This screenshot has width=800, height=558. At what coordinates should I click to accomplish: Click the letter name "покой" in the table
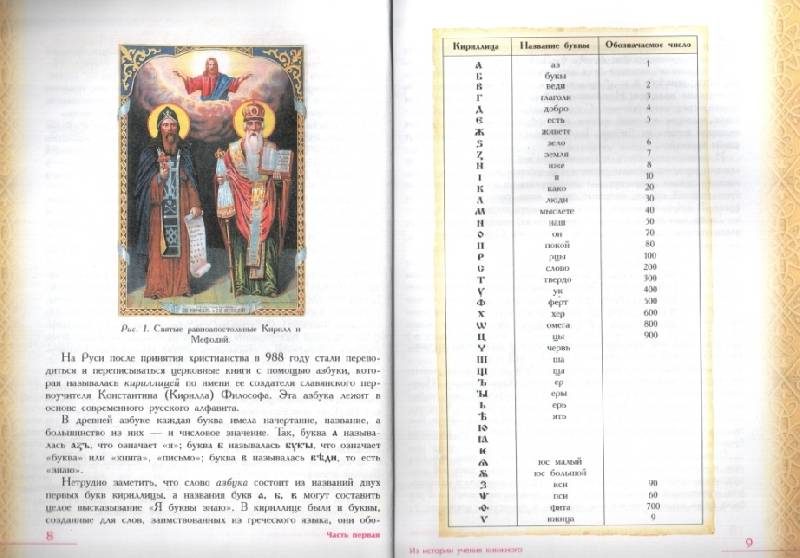(x=557, y=245)
